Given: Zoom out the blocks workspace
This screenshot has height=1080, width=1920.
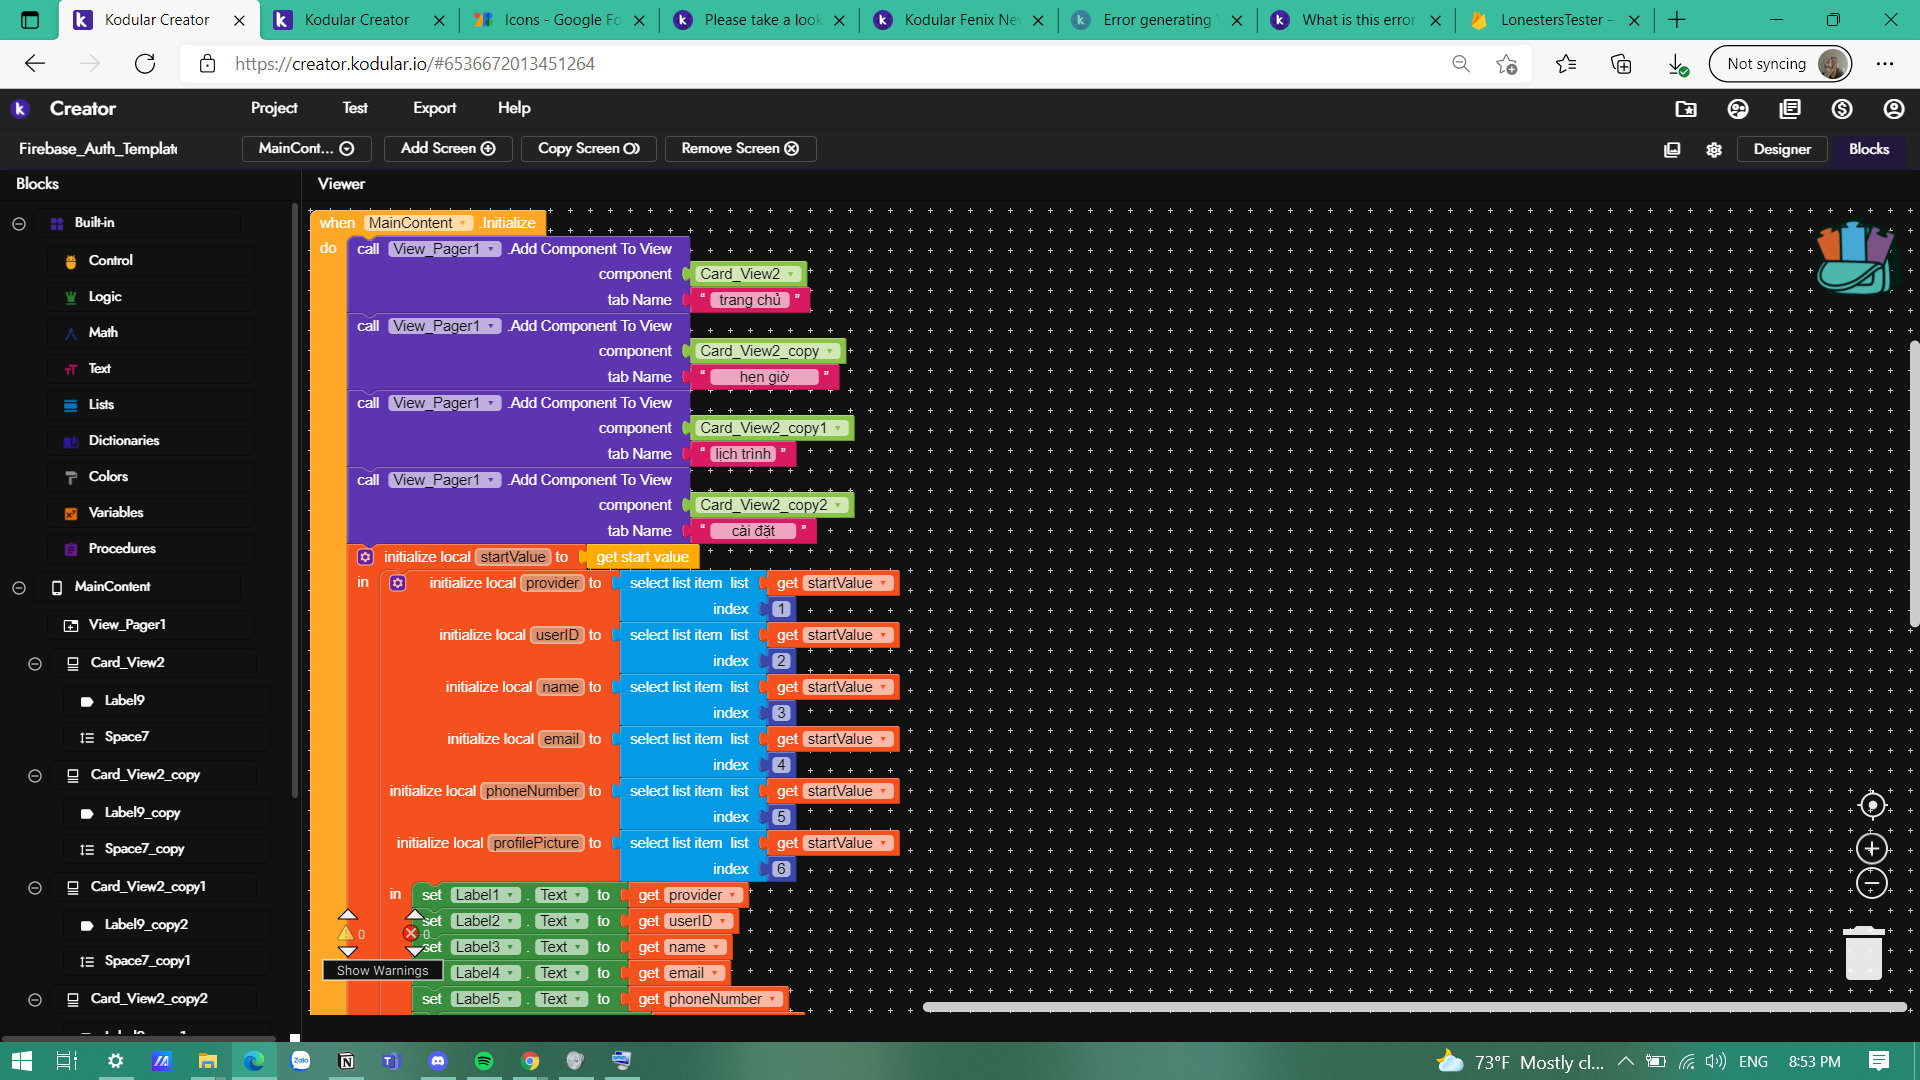Looking at the screenshot, I should [x=1872, y=884].
